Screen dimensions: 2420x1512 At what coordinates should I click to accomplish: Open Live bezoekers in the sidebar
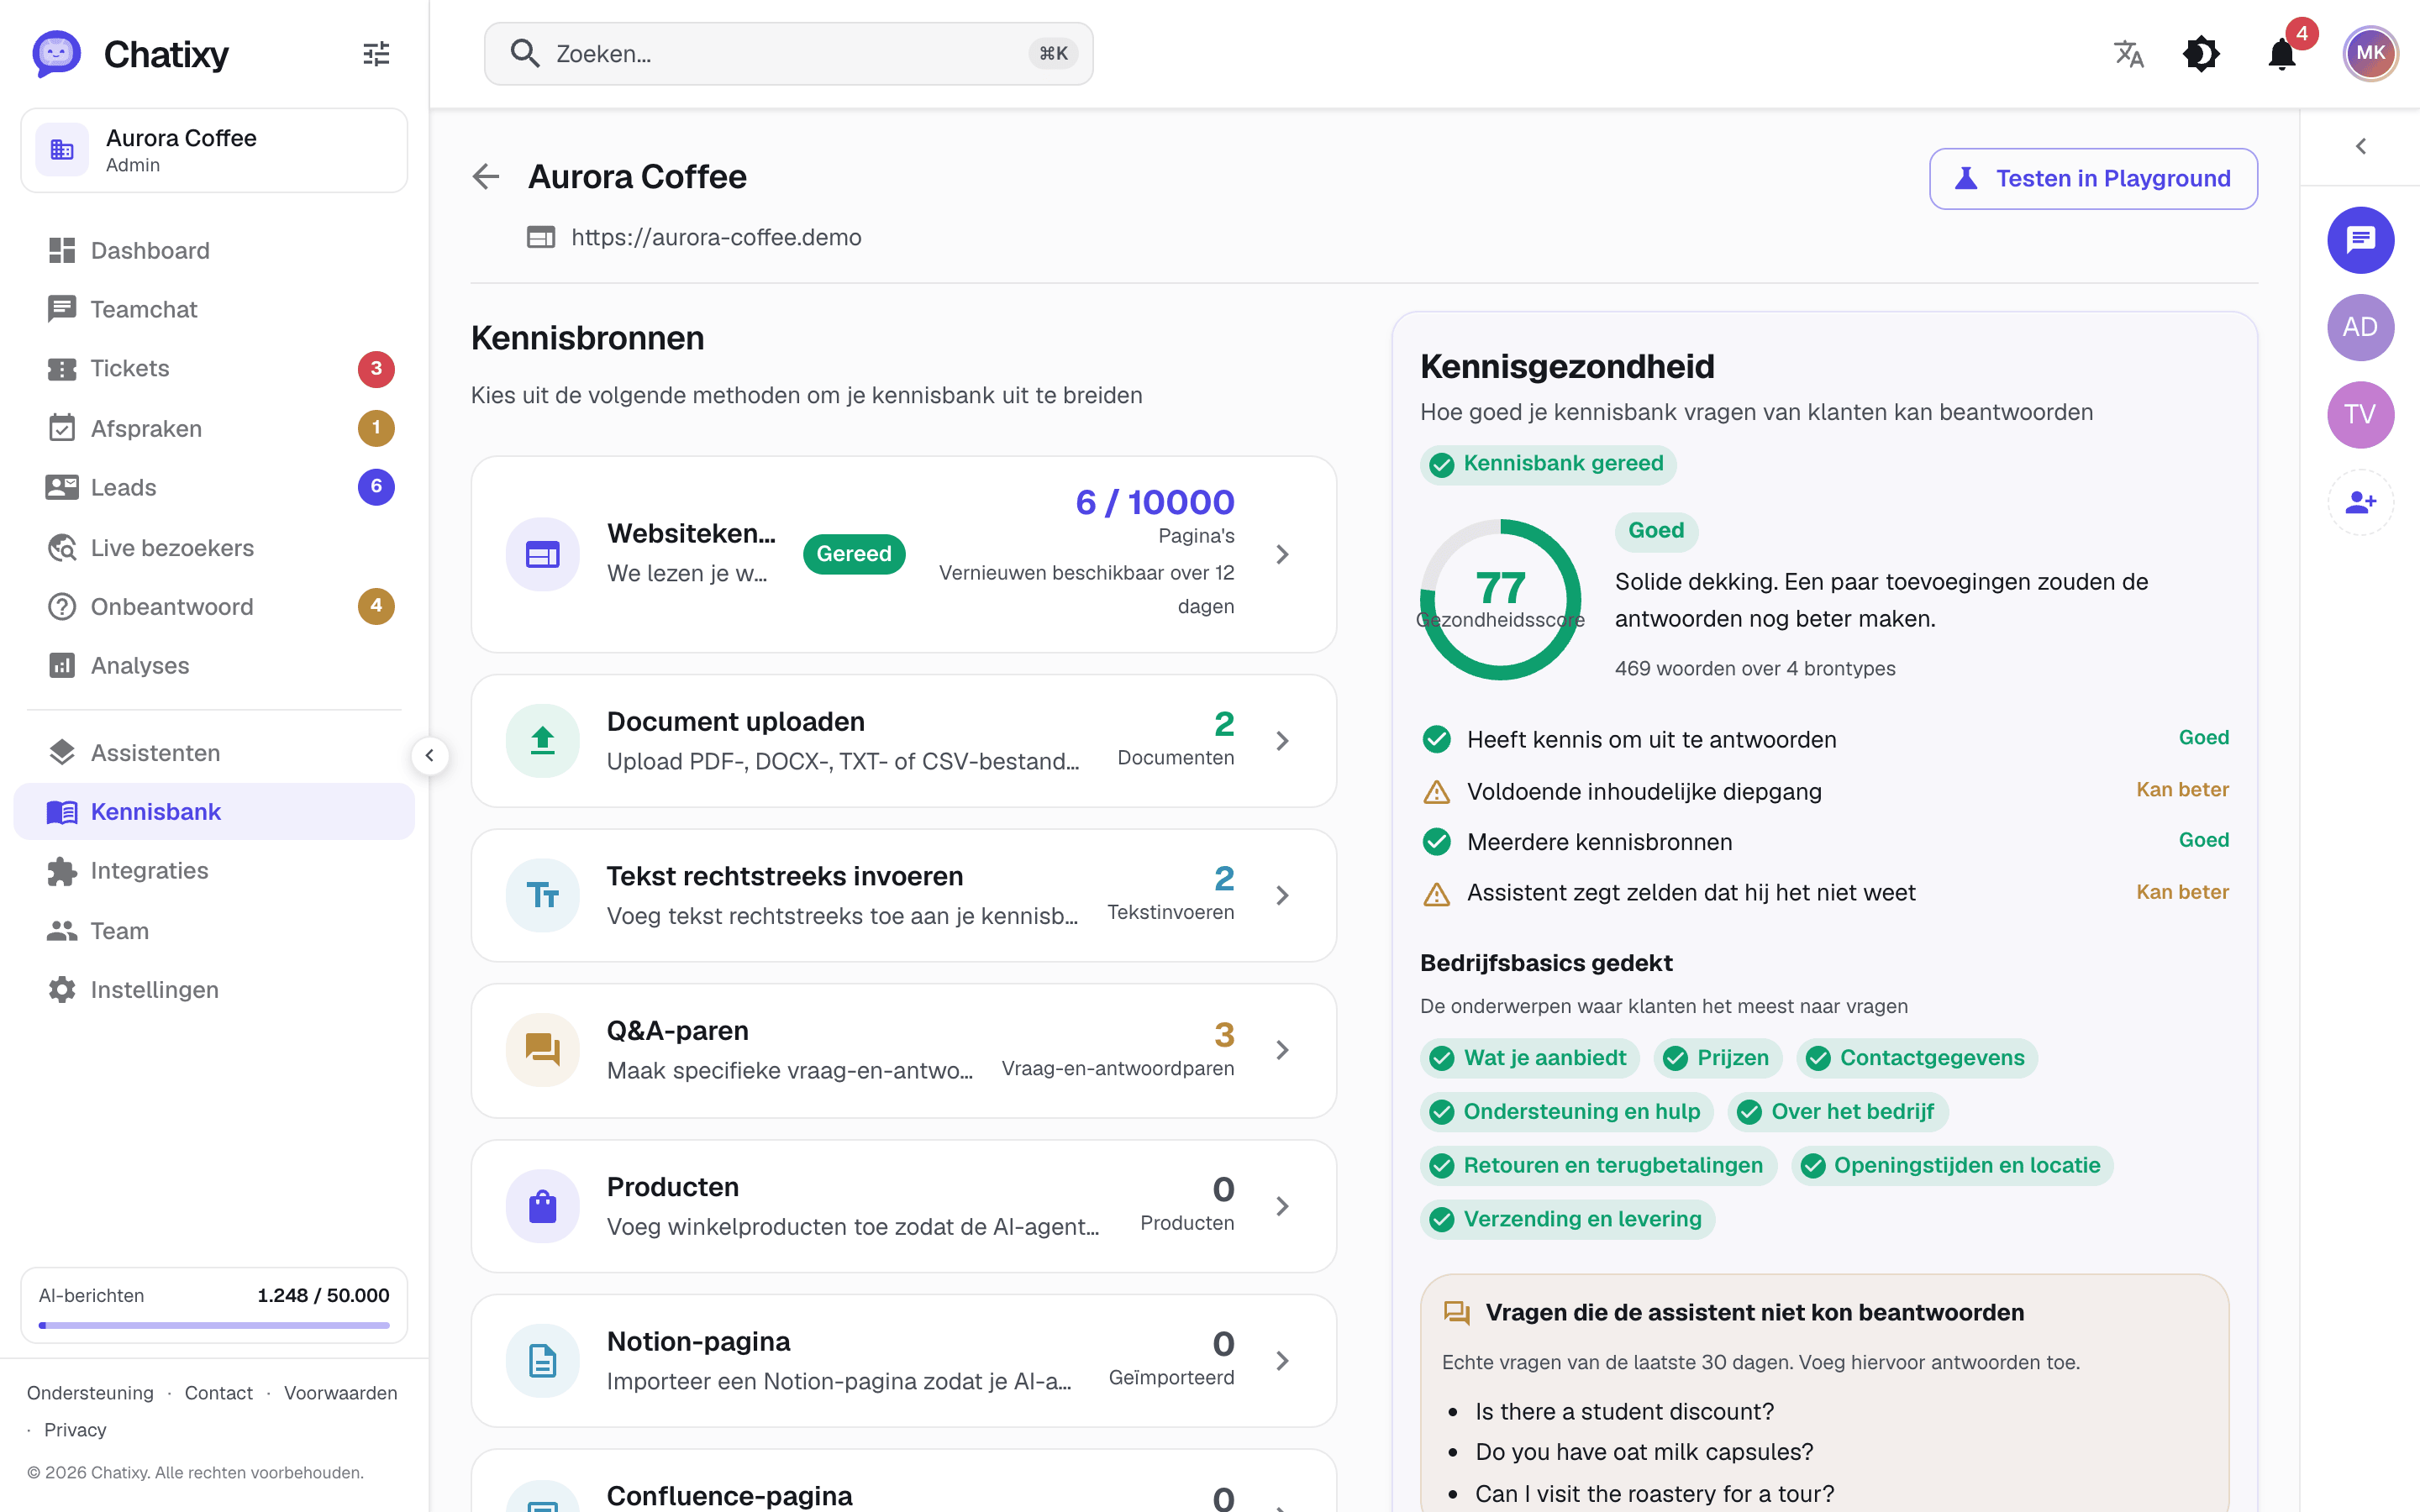(214, 548)
